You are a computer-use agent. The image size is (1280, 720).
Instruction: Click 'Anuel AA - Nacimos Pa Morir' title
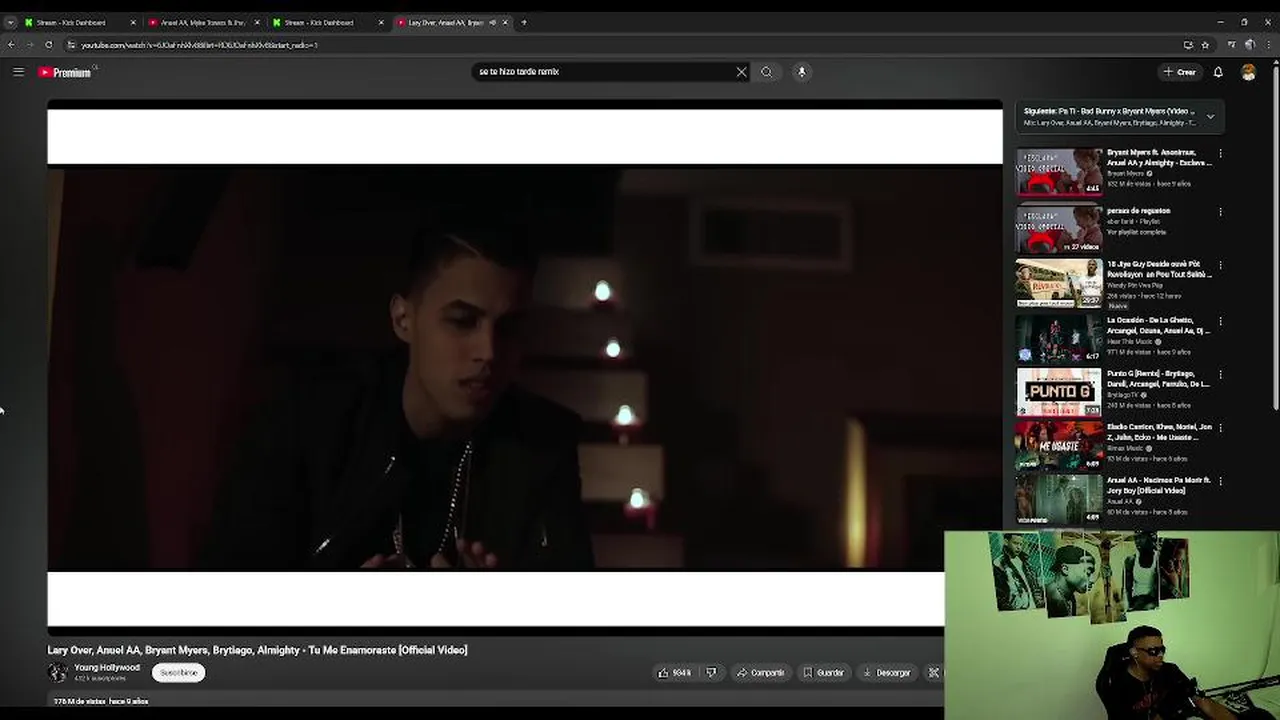pyautogui.click(x=1158, y=485)
